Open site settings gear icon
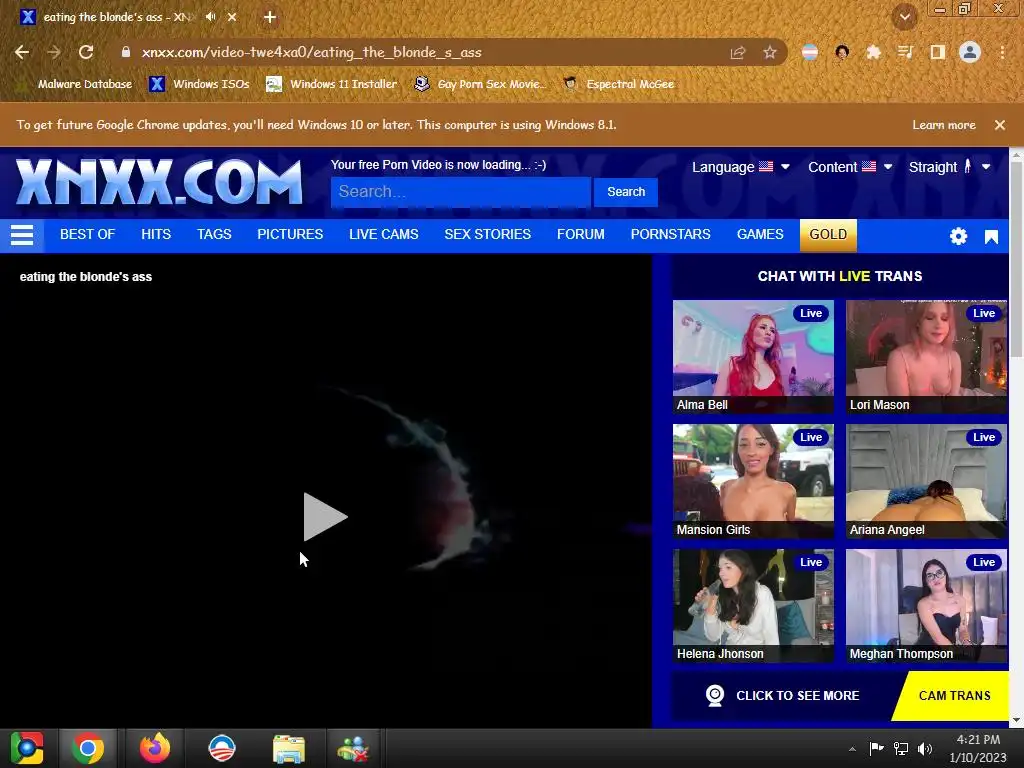 tap(958, 236)
